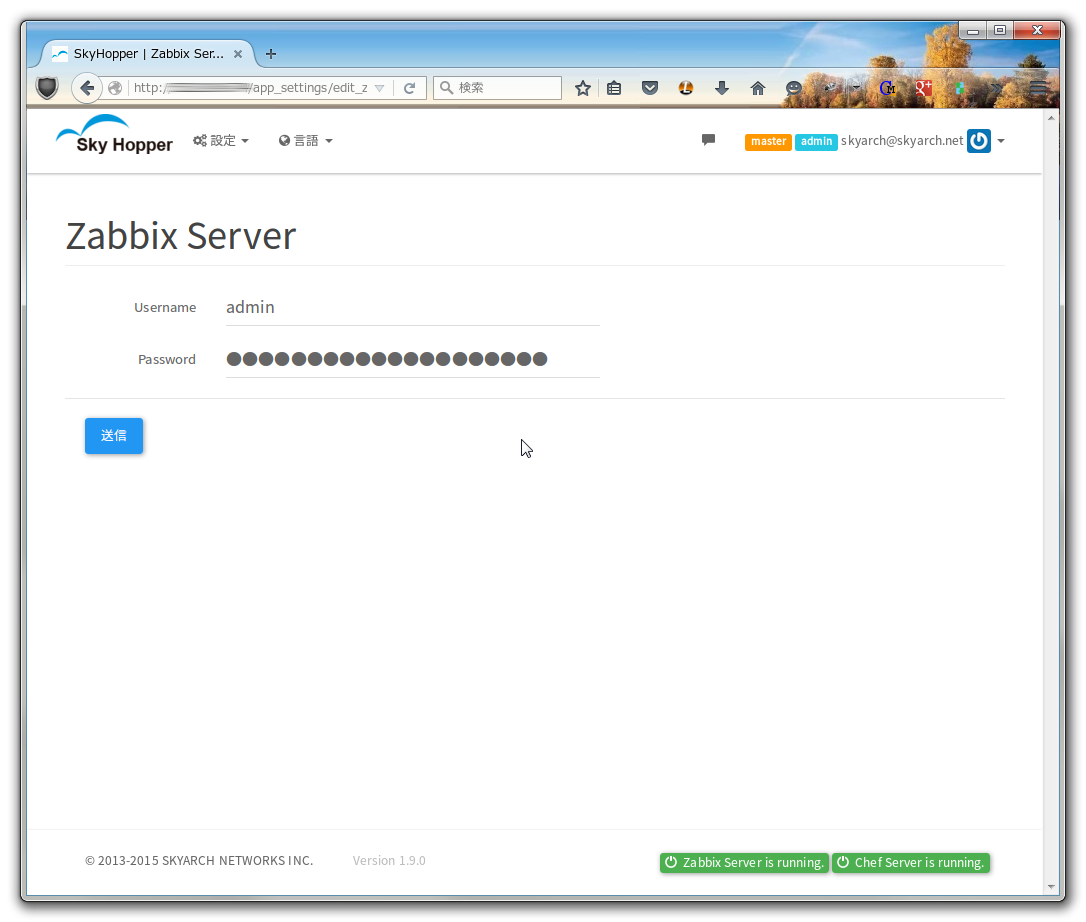1086x922 pixels.
Task: Click the blue admin badge
Action: 817,141
